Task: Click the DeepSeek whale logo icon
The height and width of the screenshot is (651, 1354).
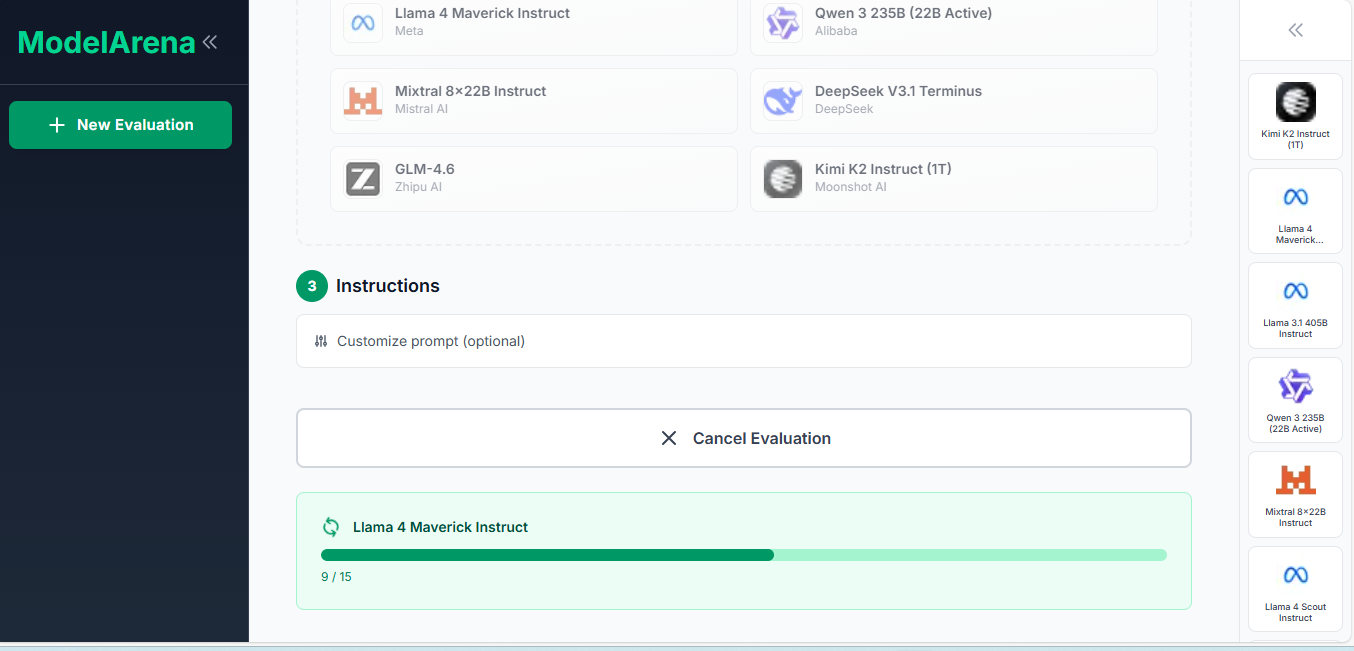Action: pos(783,101)
